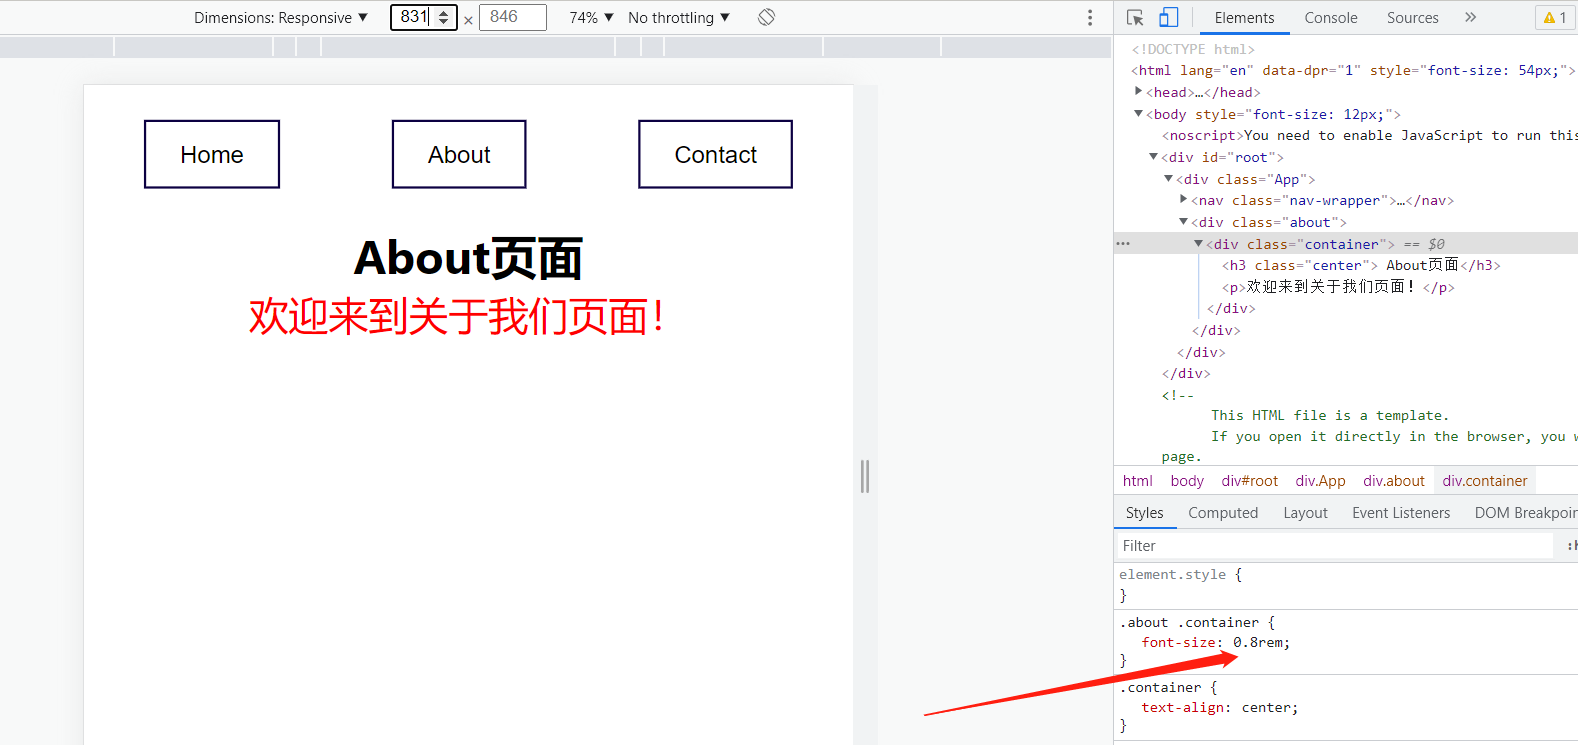Select the DOCTYPE html row
Screen dimensions: 1578x745
(1192, 49)
